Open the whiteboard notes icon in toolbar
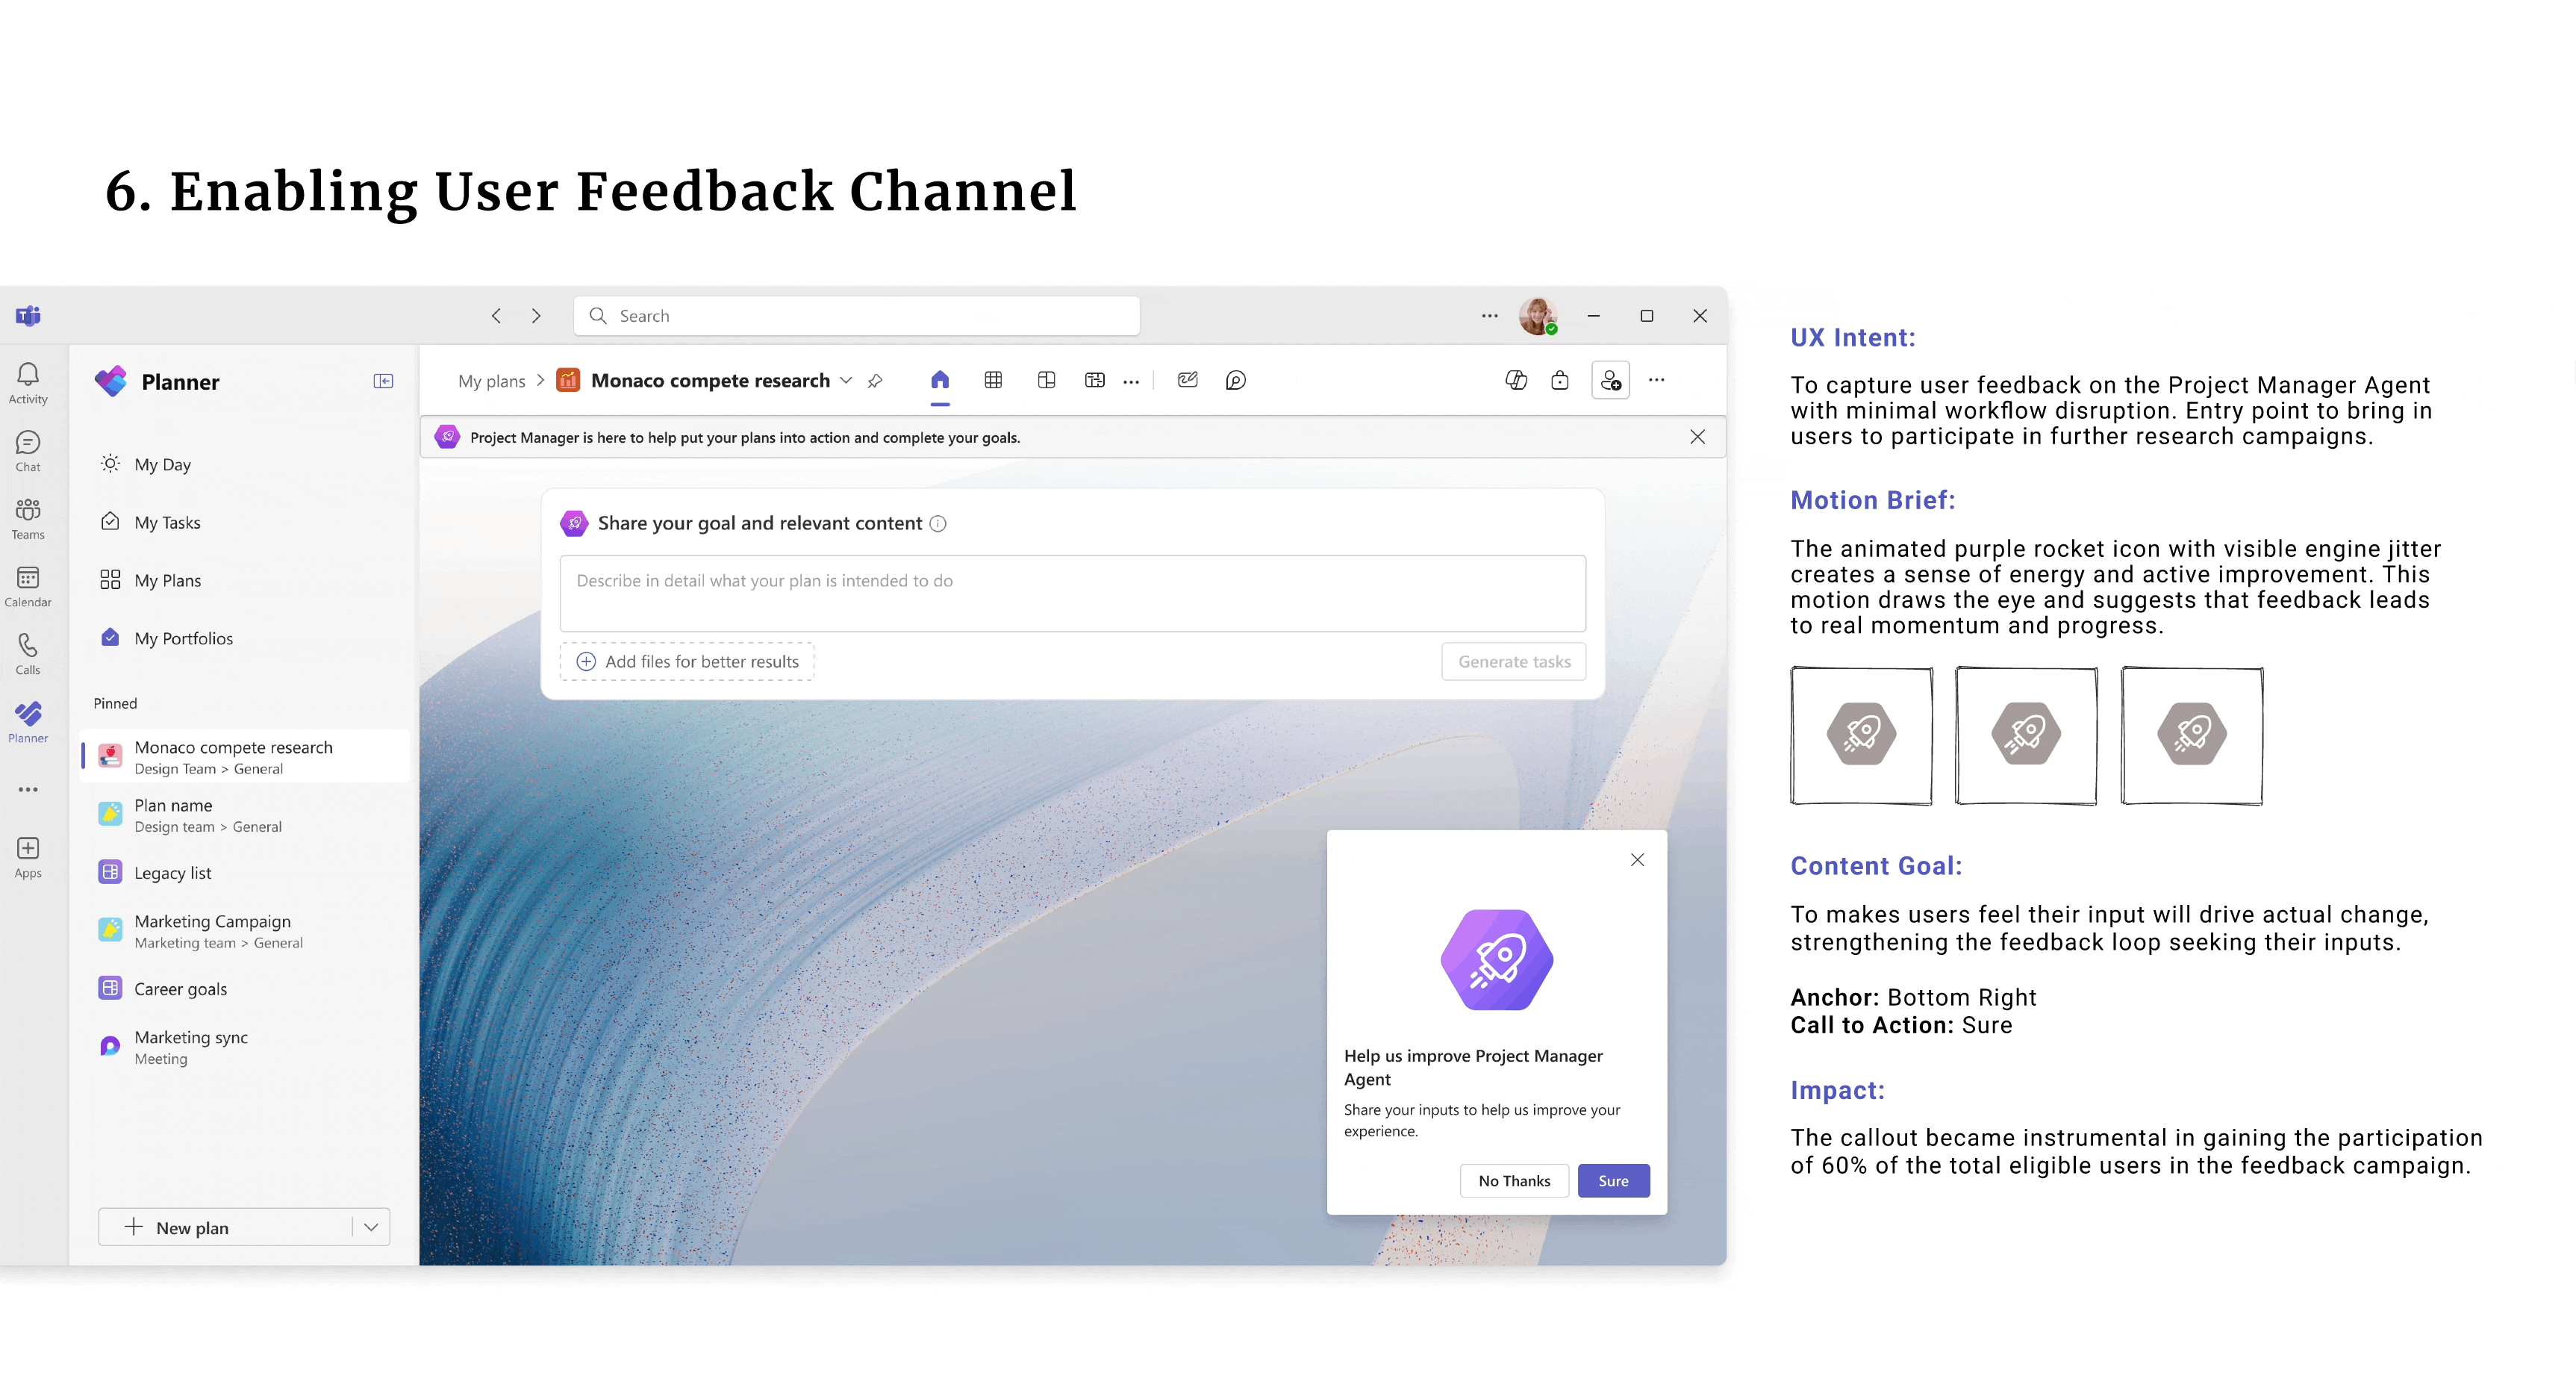Image resolution: width=2576 pixels, height=1376 pixels. (1188, 380)
